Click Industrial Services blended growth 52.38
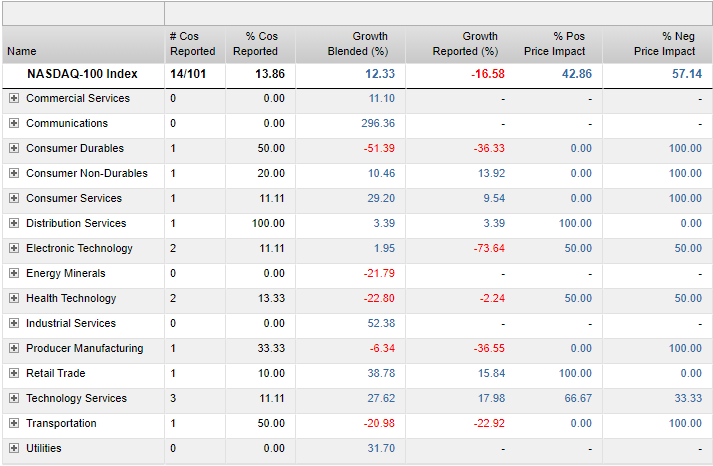The width and height of the screenshot is (713, 466). (381, 323)
